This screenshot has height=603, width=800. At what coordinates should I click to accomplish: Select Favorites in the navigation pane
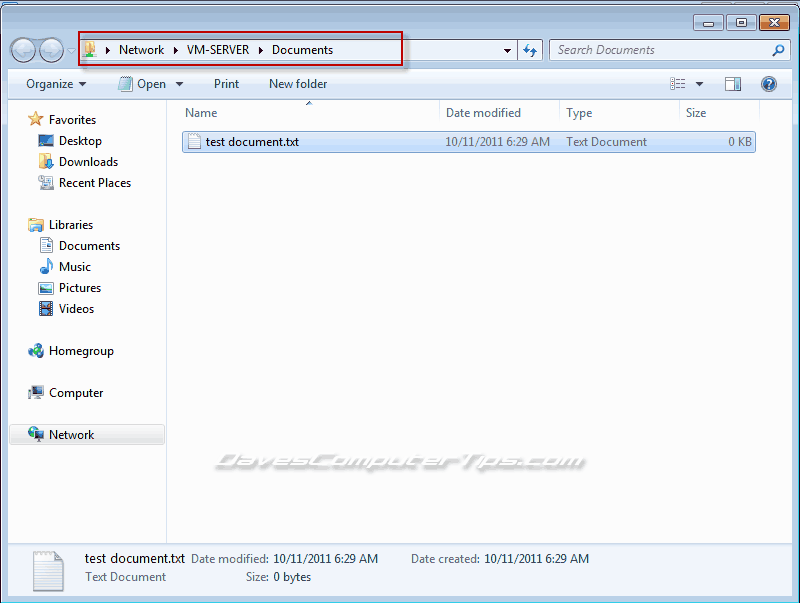(x=72, y=120)
